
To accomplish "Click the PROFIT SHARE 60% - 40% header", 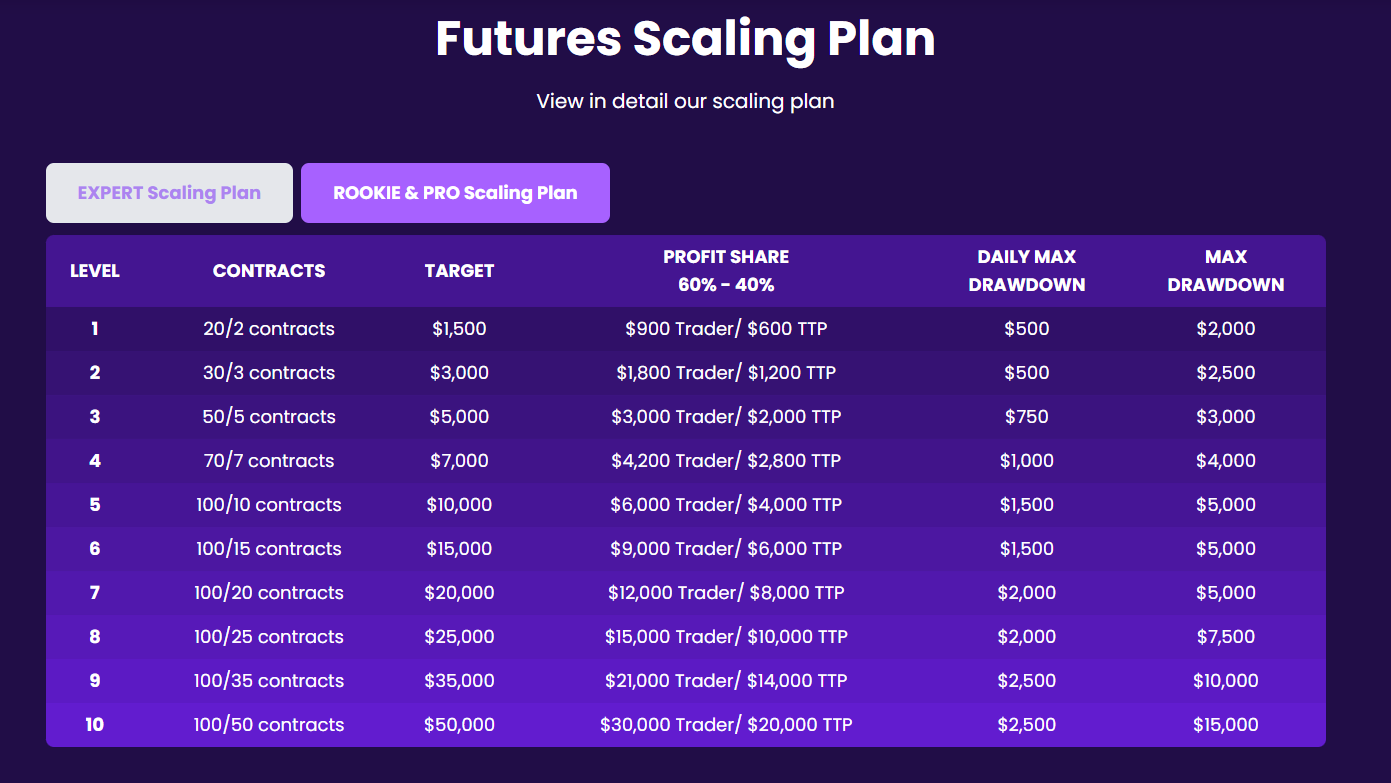I will (726, 271).
